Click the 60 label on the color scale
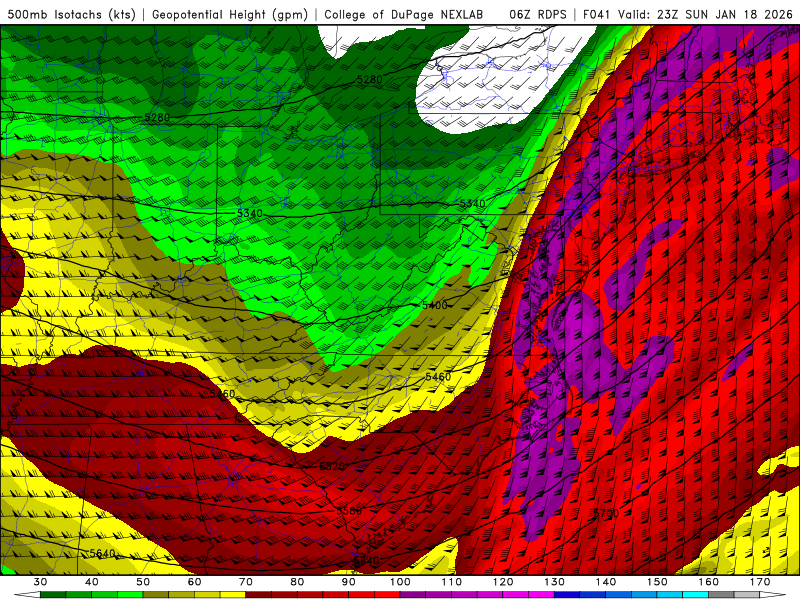800x600 pixels. click(194, 582)
